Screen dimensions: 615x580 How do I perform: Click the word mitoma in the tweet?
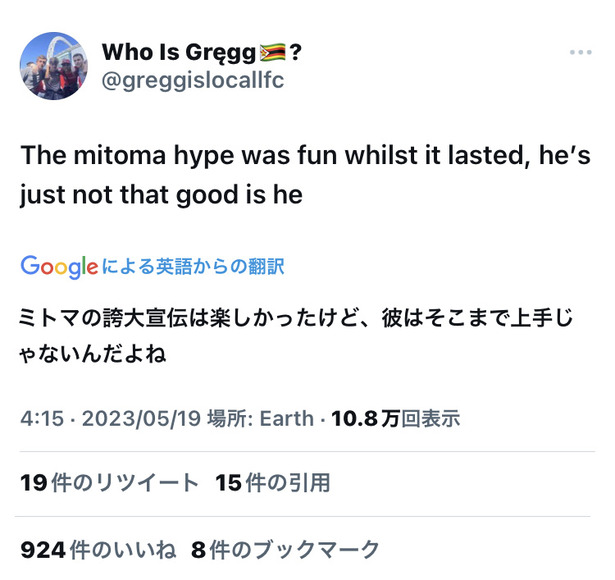pos(120,155)
